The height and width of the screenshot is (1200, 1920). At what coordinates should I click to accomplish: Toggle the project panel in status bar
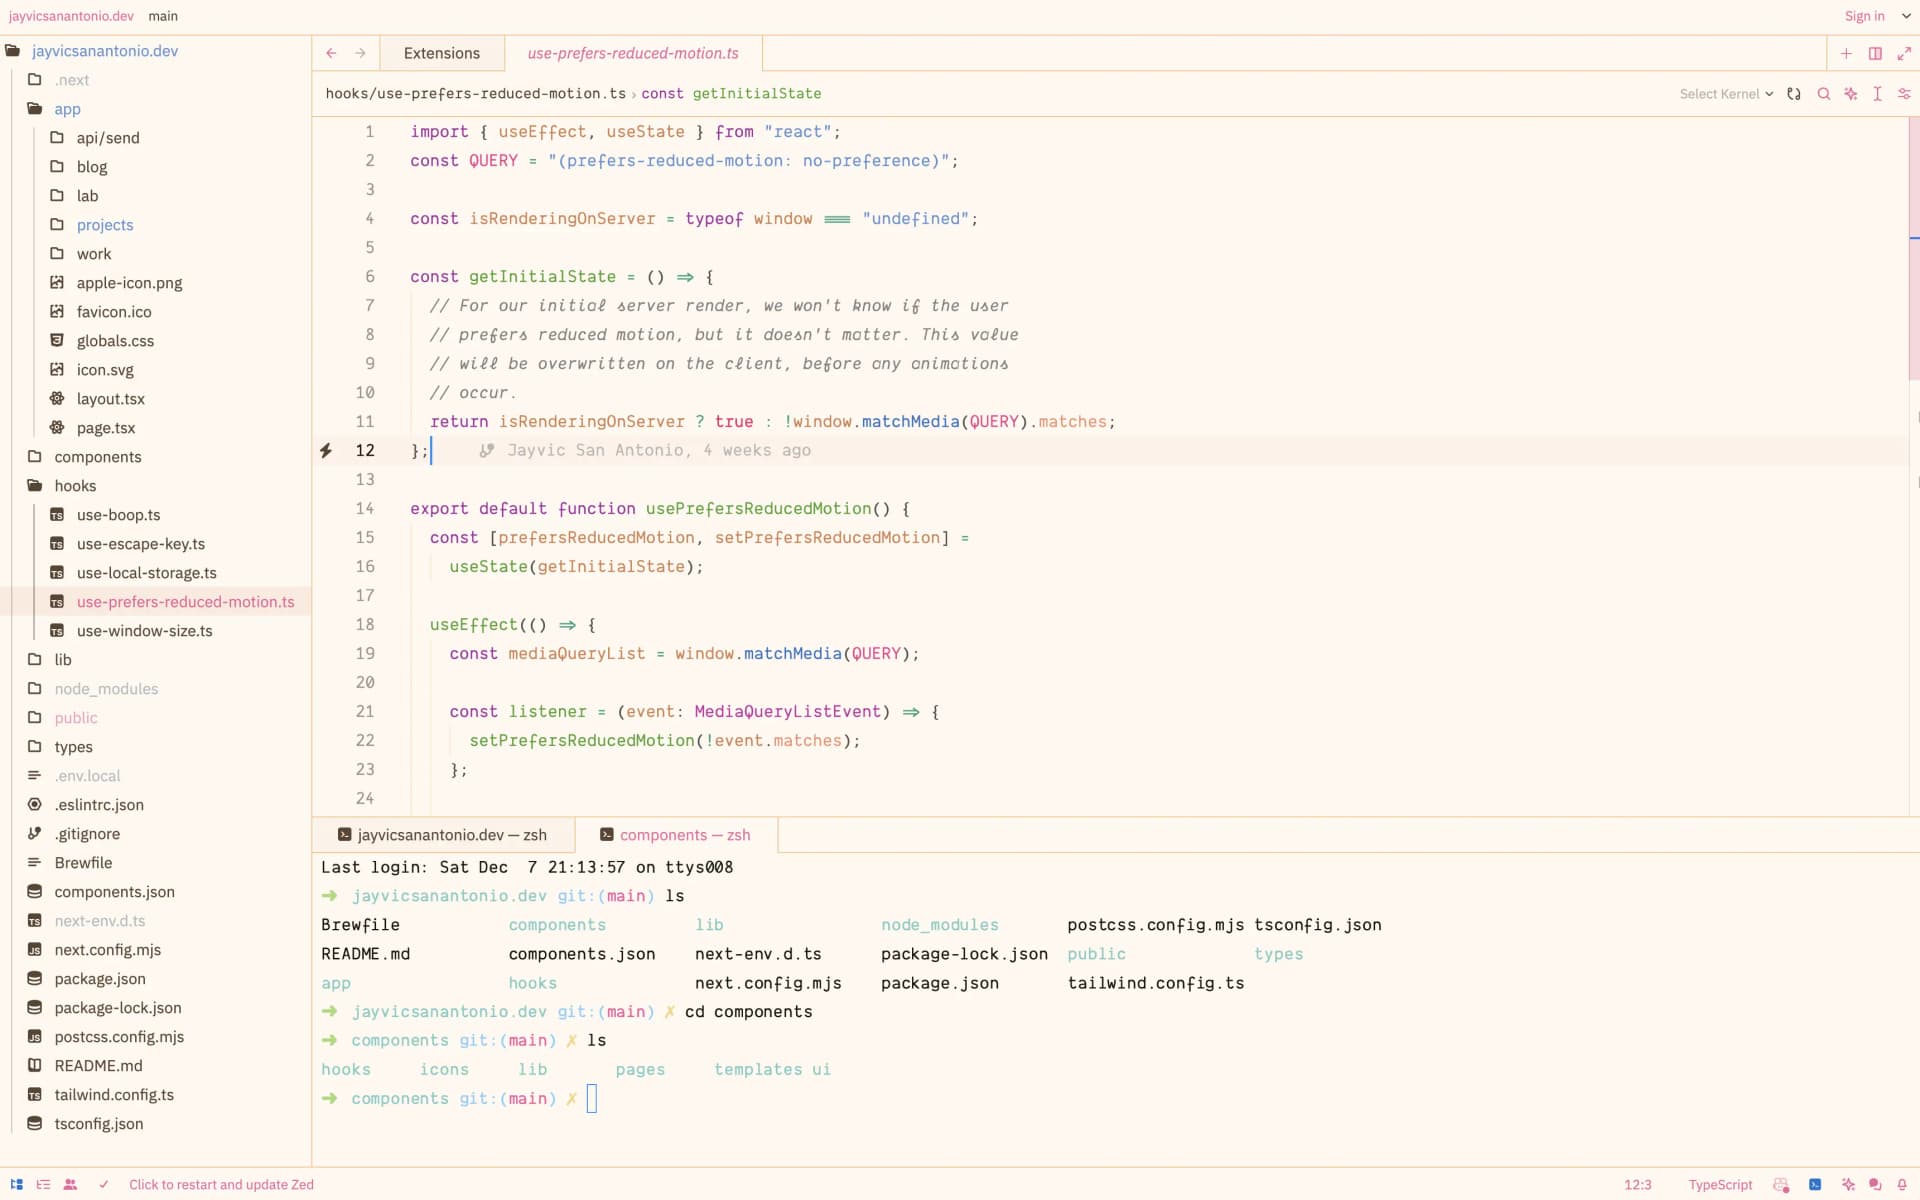tap(17, 1184)
